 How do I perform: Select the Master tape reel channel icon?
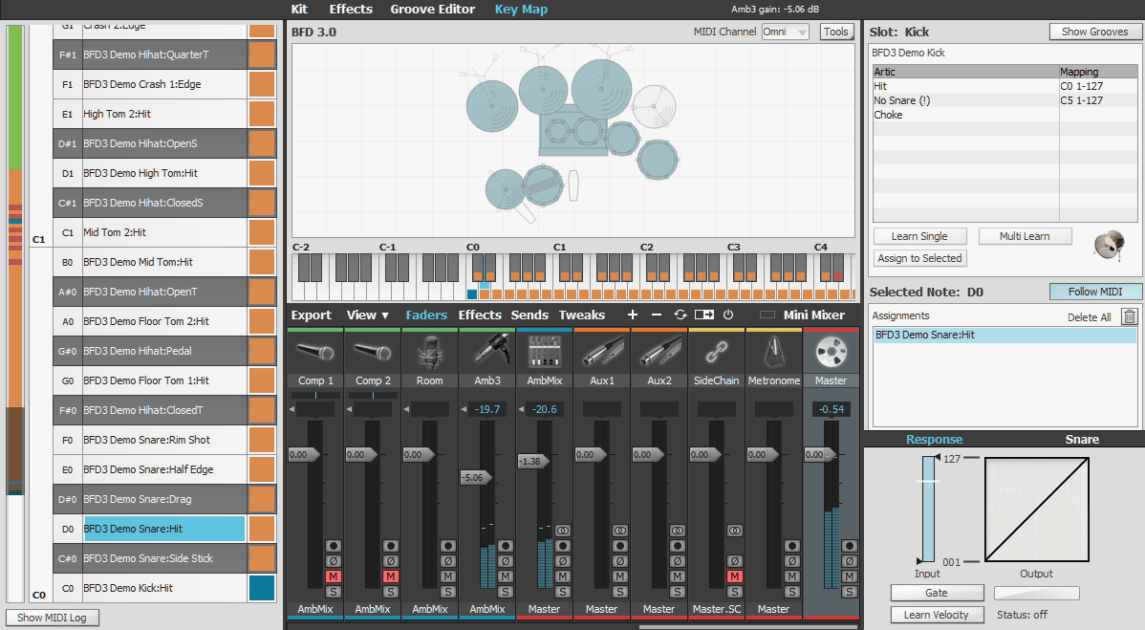coord(831,353)
